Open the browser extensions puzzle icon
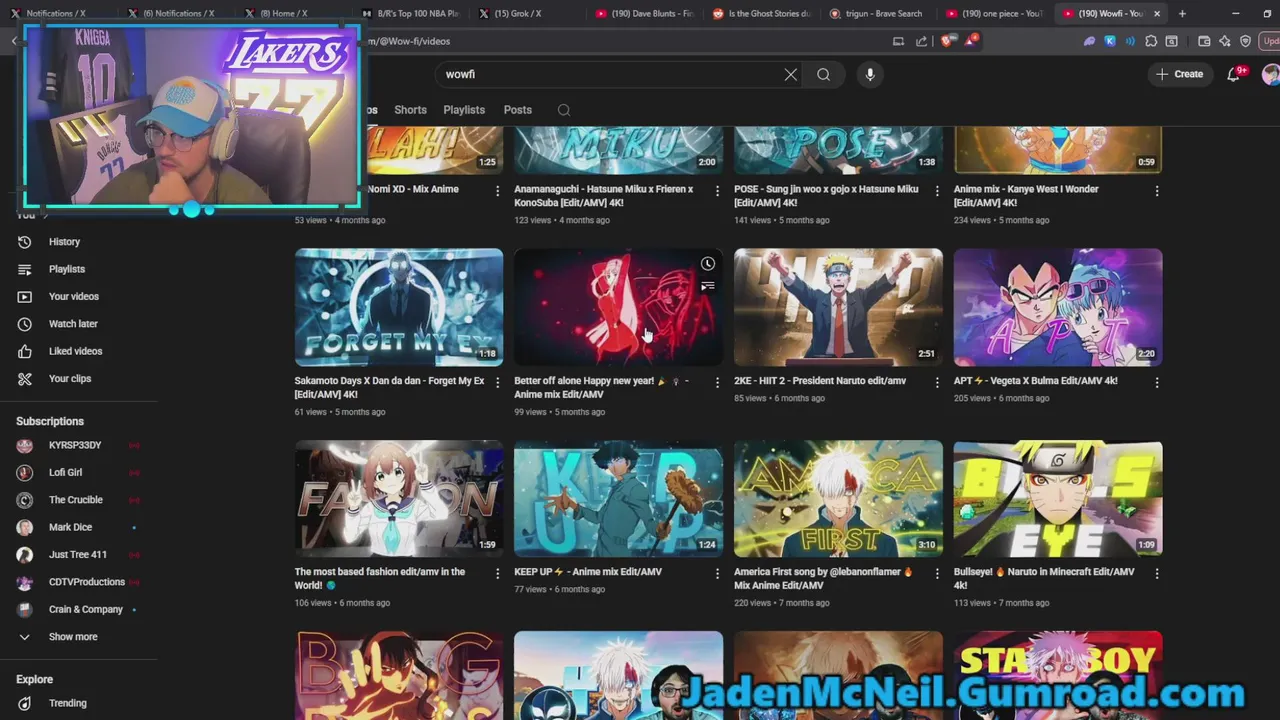 pyautogui.click(x=1151, y=41)
